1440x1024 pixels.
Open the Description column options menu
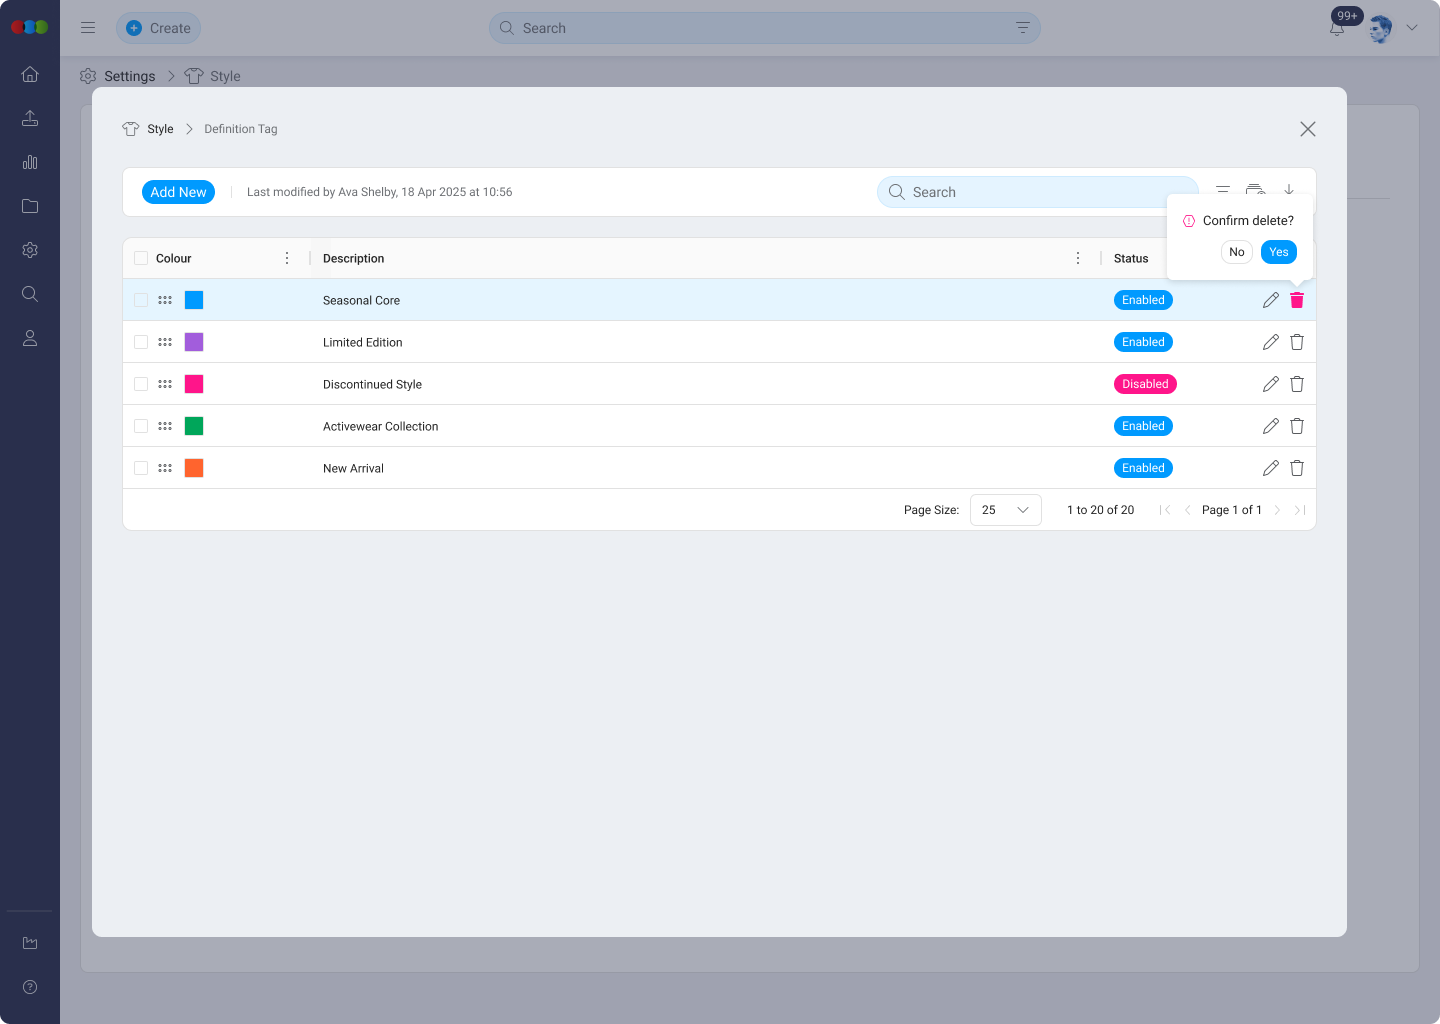pyautogui.click(x=1077, y=258)
